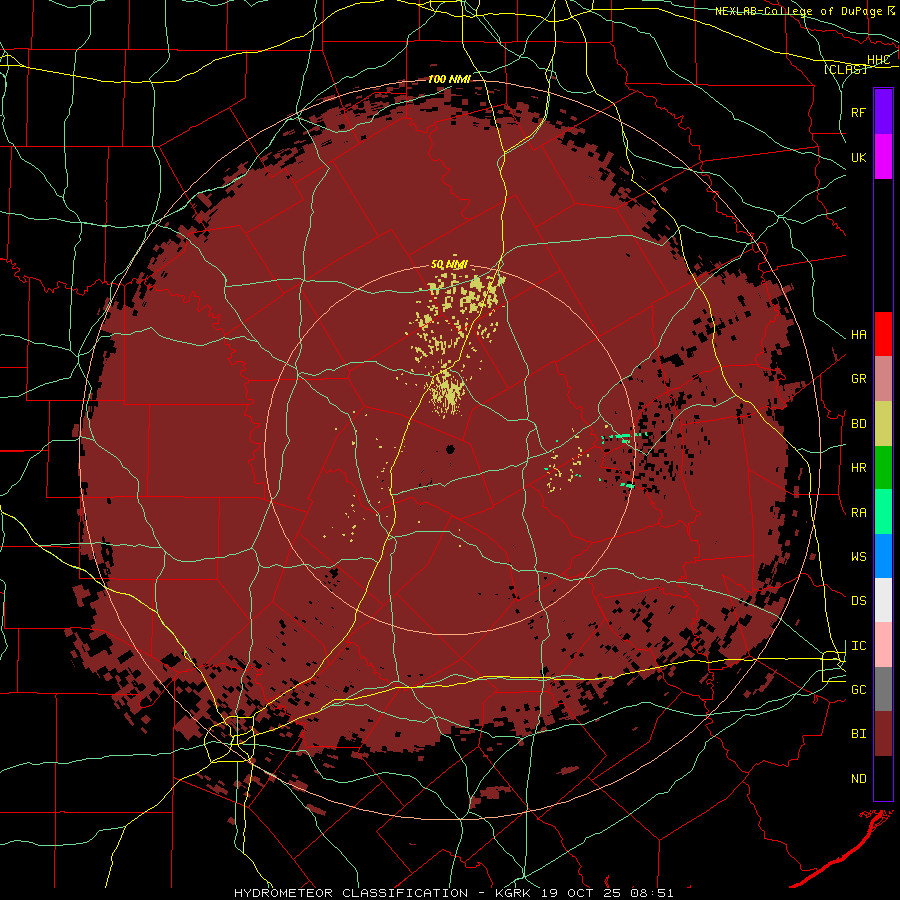Click the HA red legend swatch

click(x=883, y=334)
